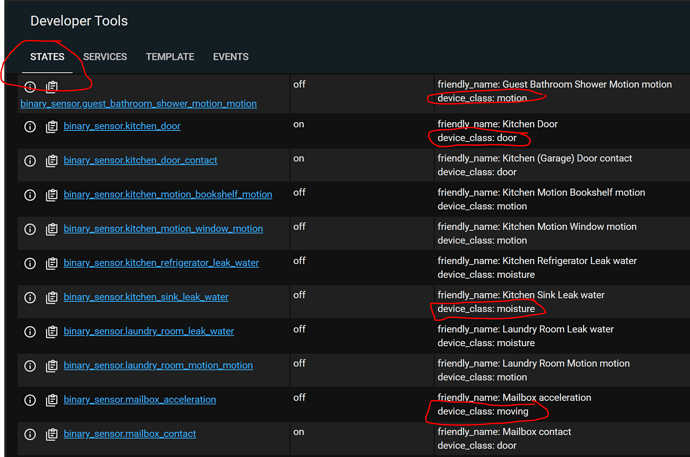Click info icon for guest bathroom shower motion
The image size is (690, 457).
pyautogui.click(x=30, y=88)
